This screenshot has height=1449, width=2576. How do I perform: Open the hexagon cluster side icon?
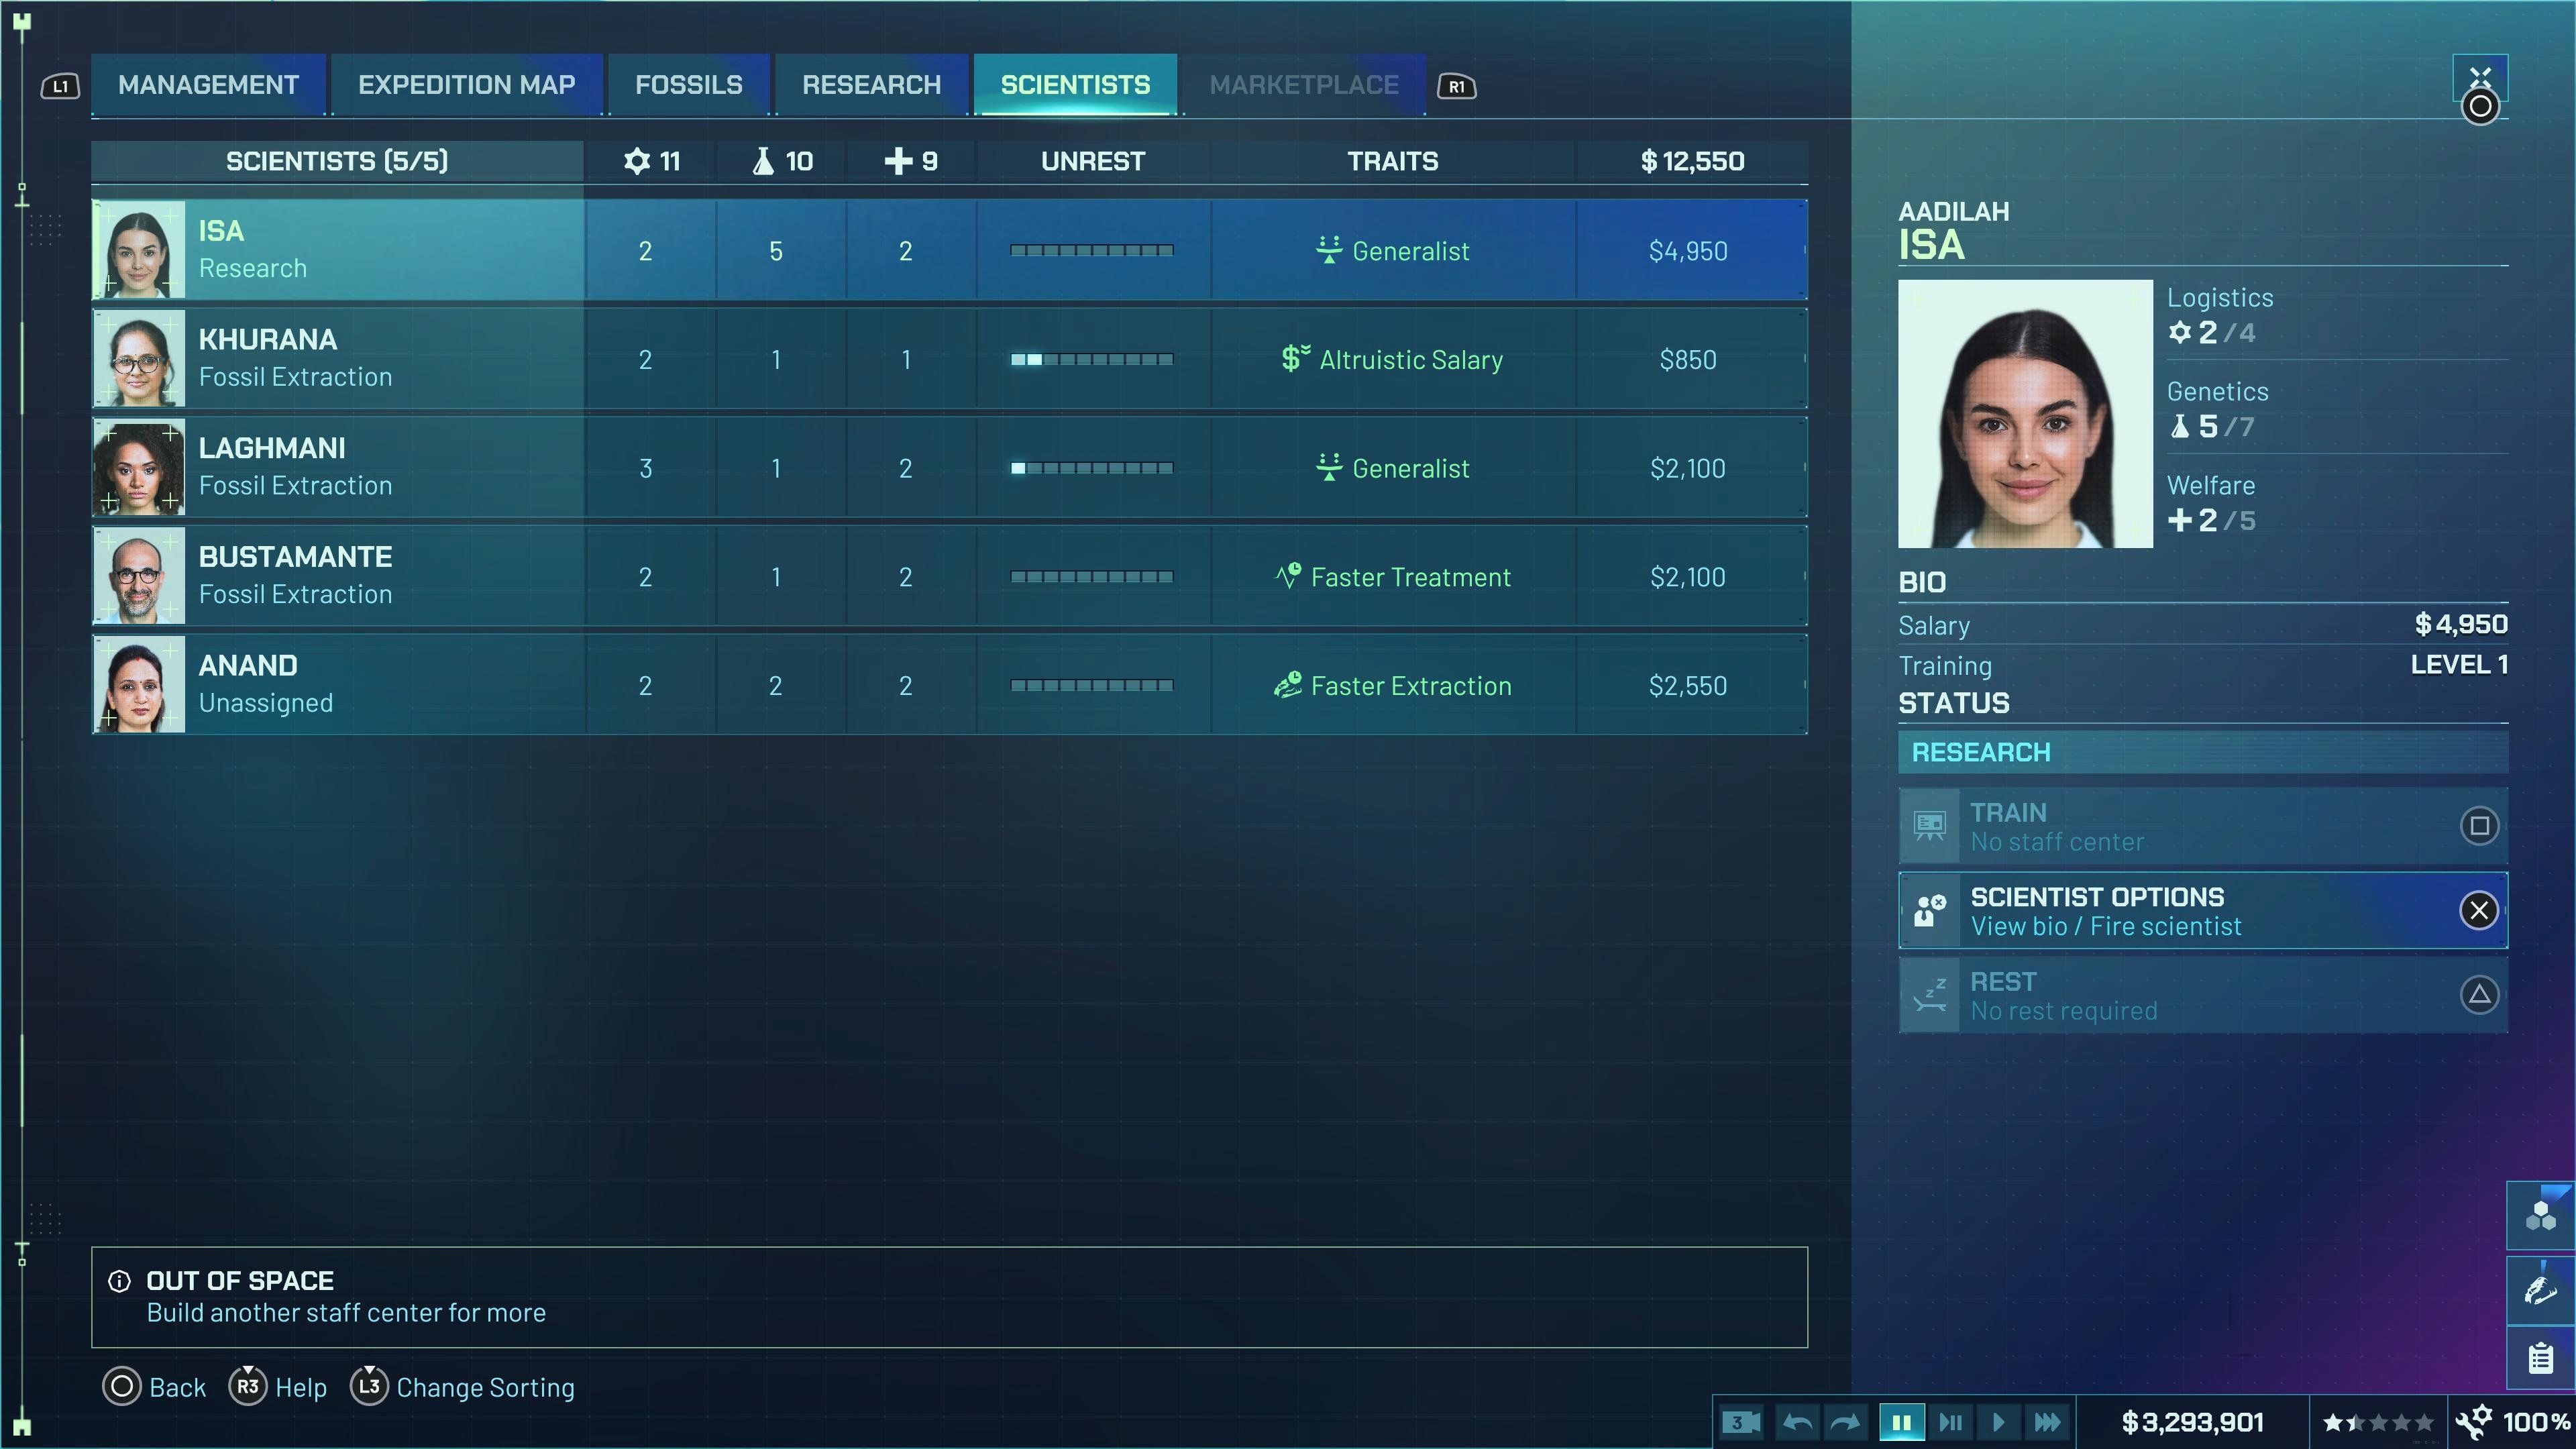pyautogui.click(x=2540, y=1216)
